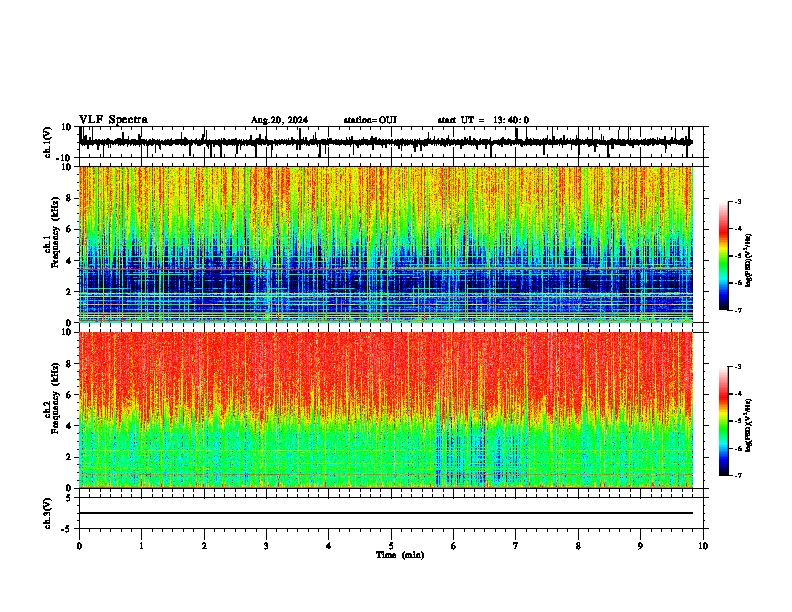Click the "station=OUI" header label
Screen dimensions: 792x612
click(370, 120)
